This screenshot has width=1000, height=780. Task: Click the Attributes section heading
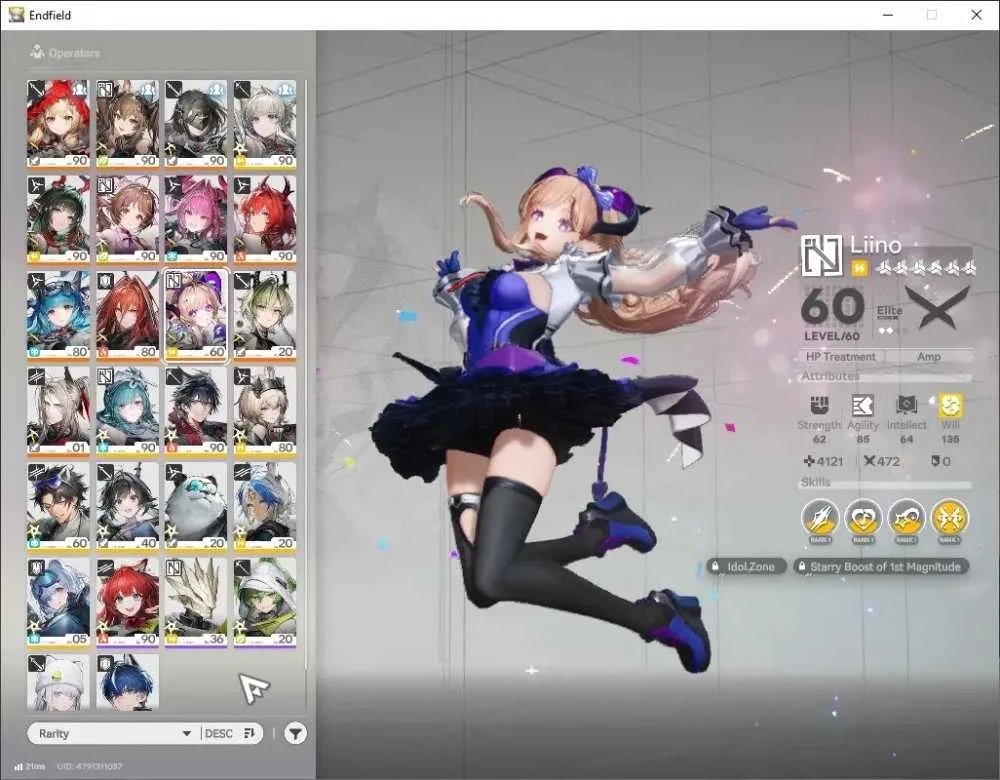830,376
